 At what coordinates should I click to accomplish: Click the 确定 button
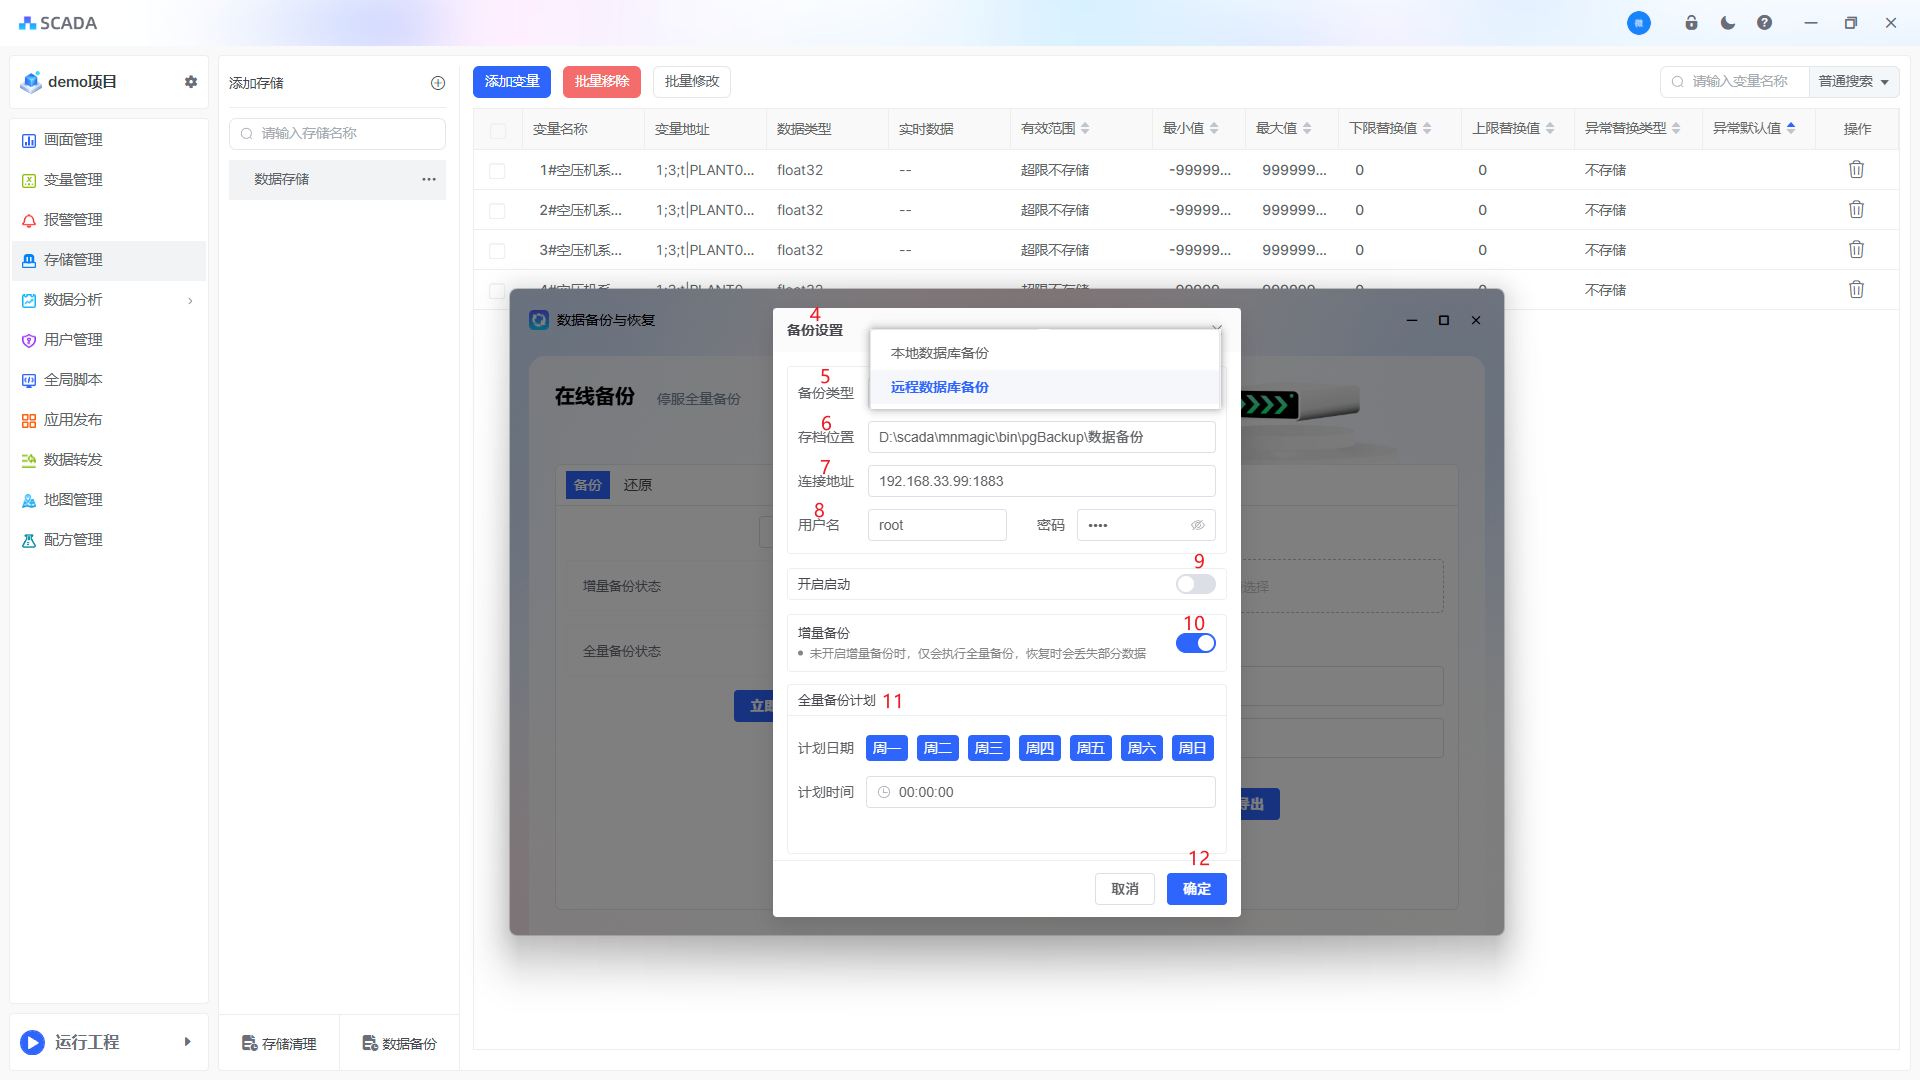(x=1196, y=889)
